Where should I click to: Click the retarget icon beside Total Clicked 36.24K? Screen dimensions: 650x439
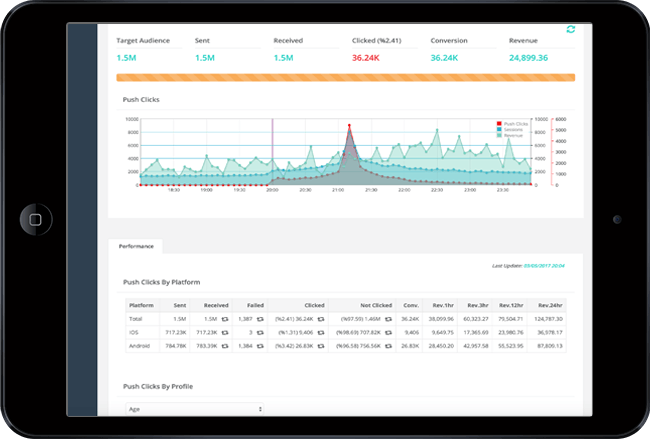(x=321, y=319)
